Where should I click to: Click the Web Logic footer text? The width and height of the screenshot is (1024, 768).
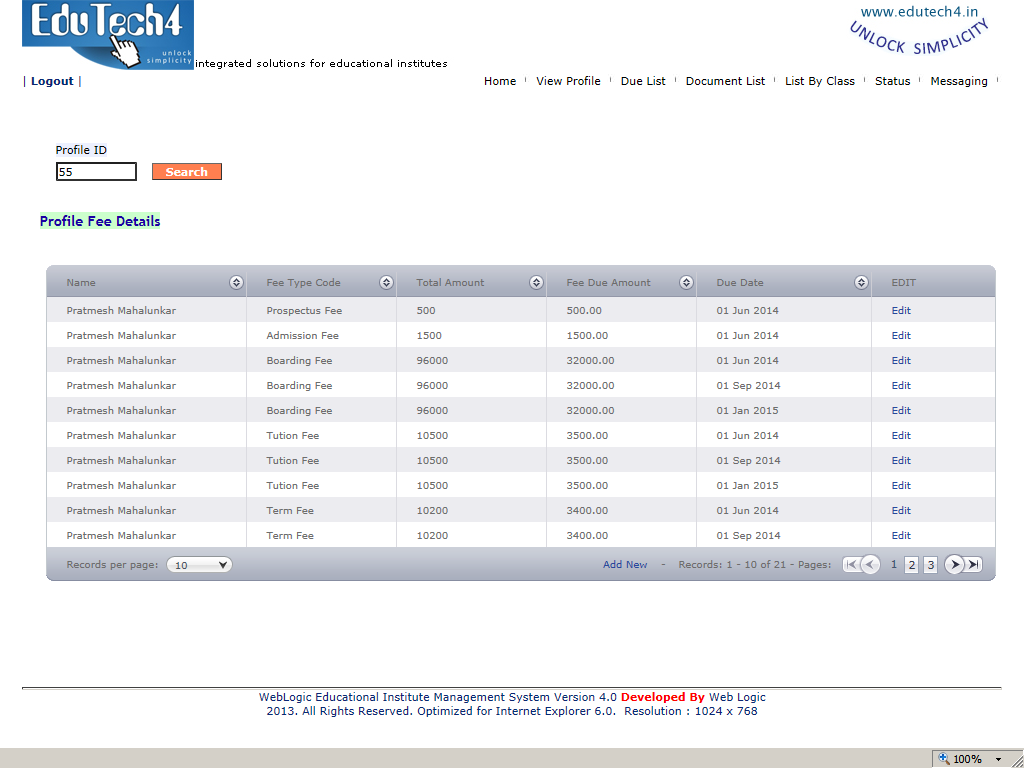click(737, 697)
